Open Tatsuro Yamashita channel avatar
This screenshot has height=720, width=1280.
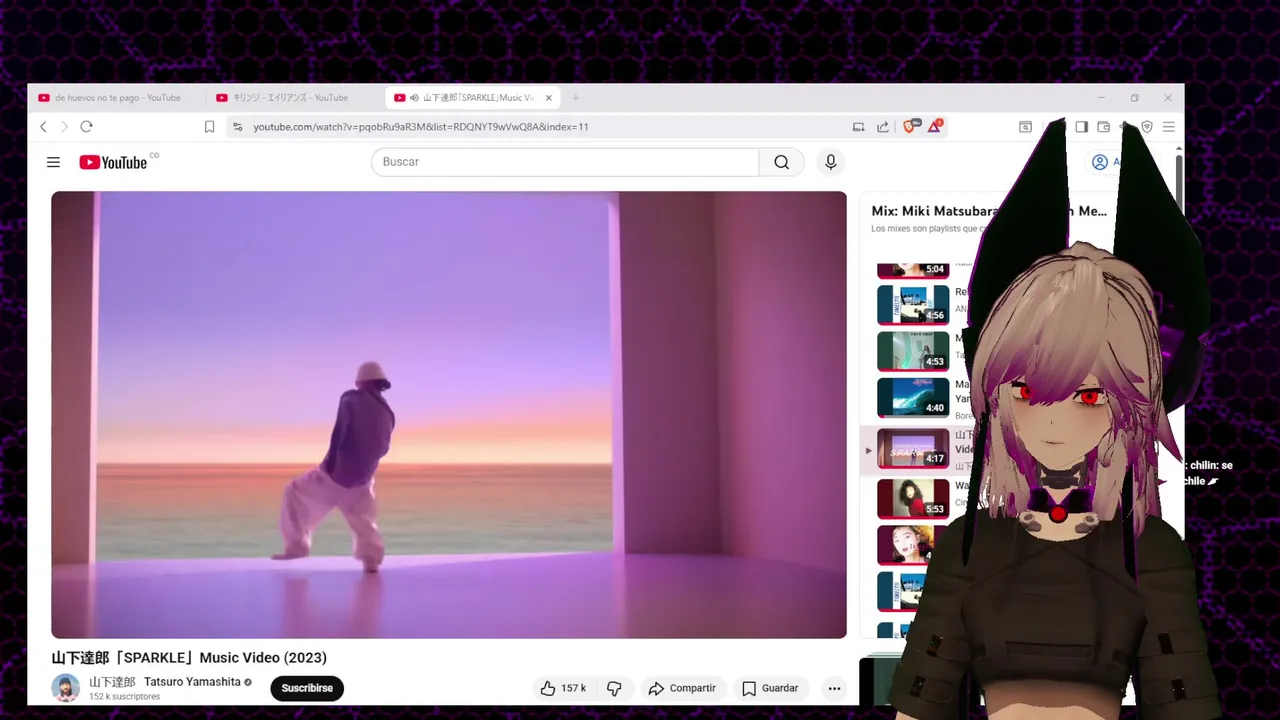tap(65, 688)
